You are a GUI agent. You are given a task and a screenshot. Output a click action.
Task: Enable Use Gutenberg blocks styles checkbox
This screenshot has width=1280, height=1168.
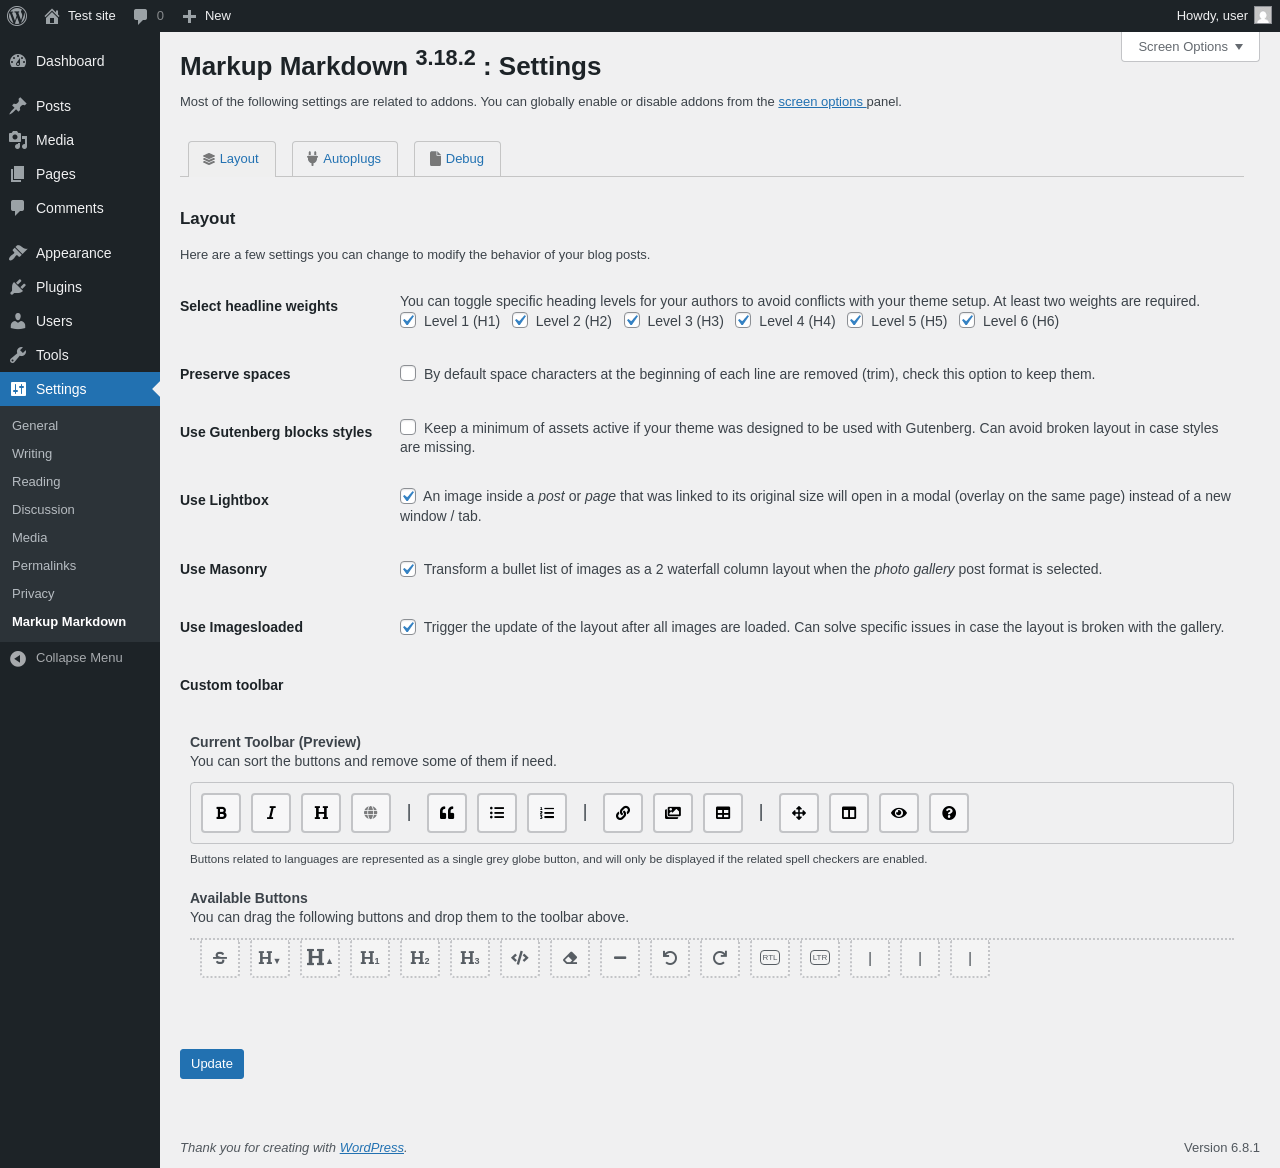[x=408, y=427]
